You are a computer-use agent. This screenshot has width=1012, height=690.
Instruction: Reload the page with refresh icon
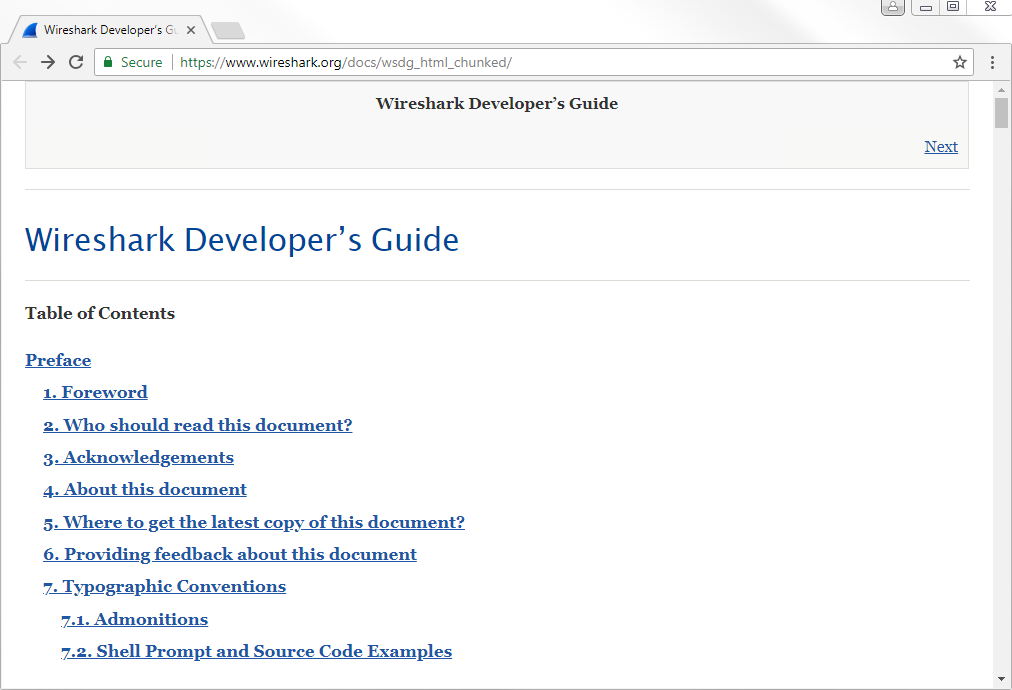(x=76, y=62)
